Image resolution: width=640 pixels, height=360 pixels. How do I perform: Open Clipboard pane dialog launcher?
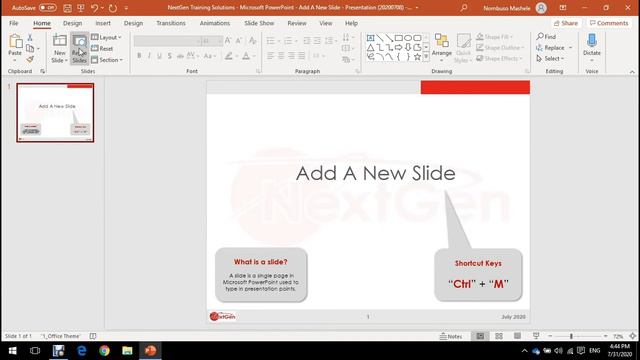(x=42, y=71)
